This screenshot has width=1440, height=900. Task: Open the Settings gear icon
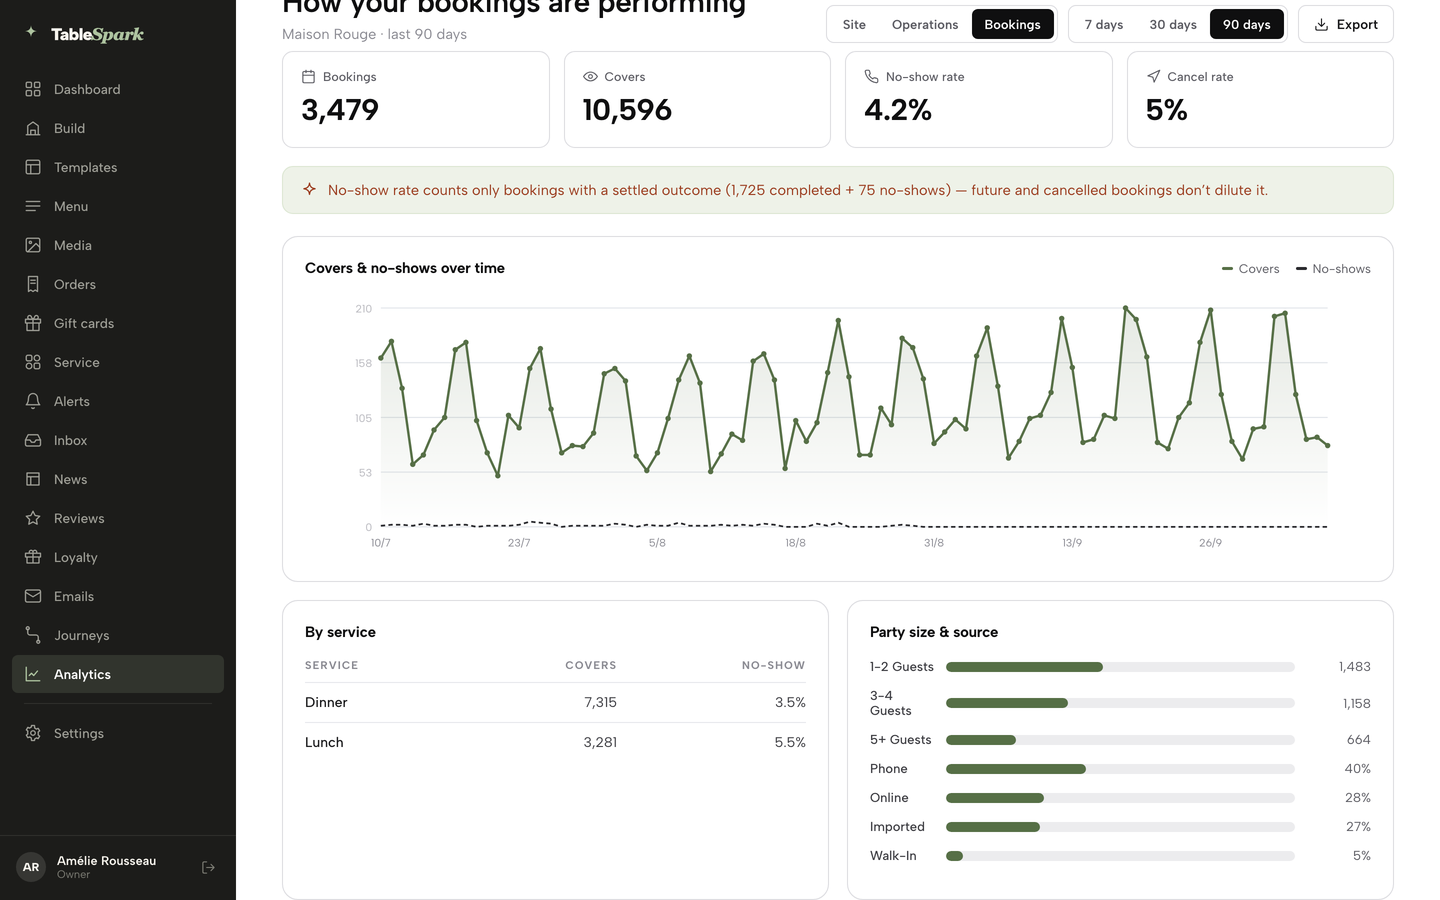[33, 733]
